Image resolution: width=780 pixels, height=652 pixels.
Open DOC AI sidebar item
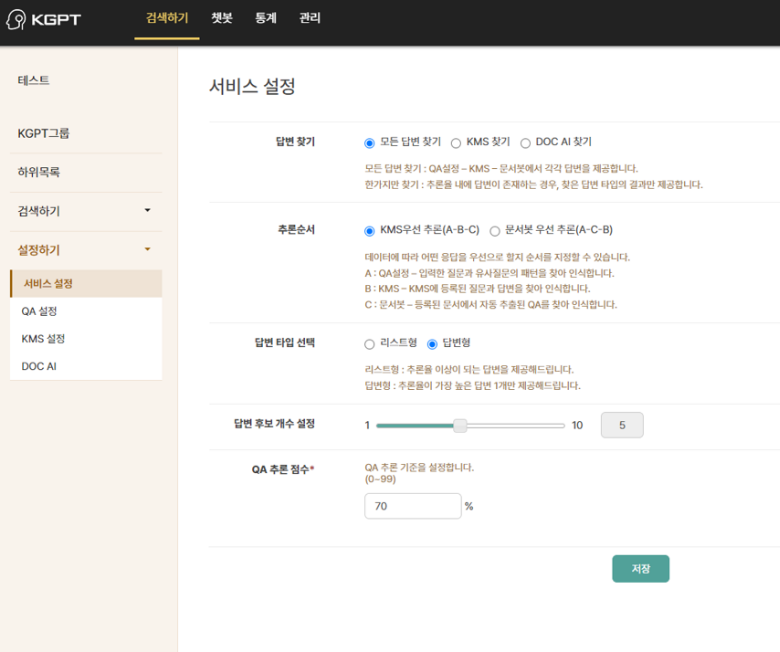point(39,367)
